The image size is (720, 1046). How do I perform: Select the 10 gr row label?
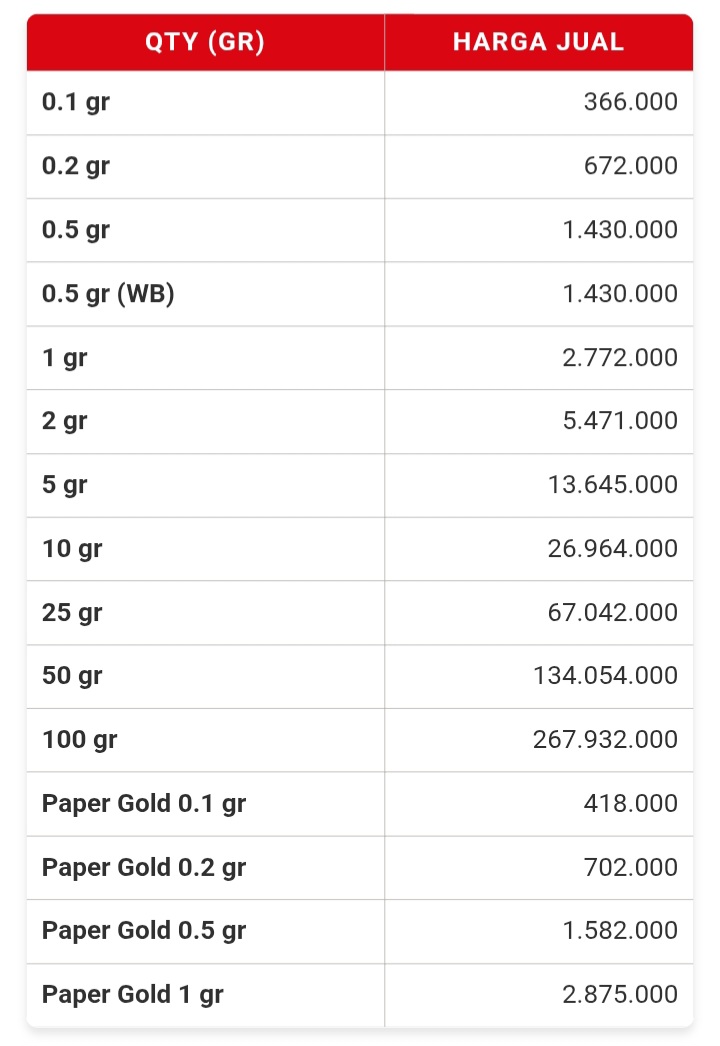(x=72, y=549)
